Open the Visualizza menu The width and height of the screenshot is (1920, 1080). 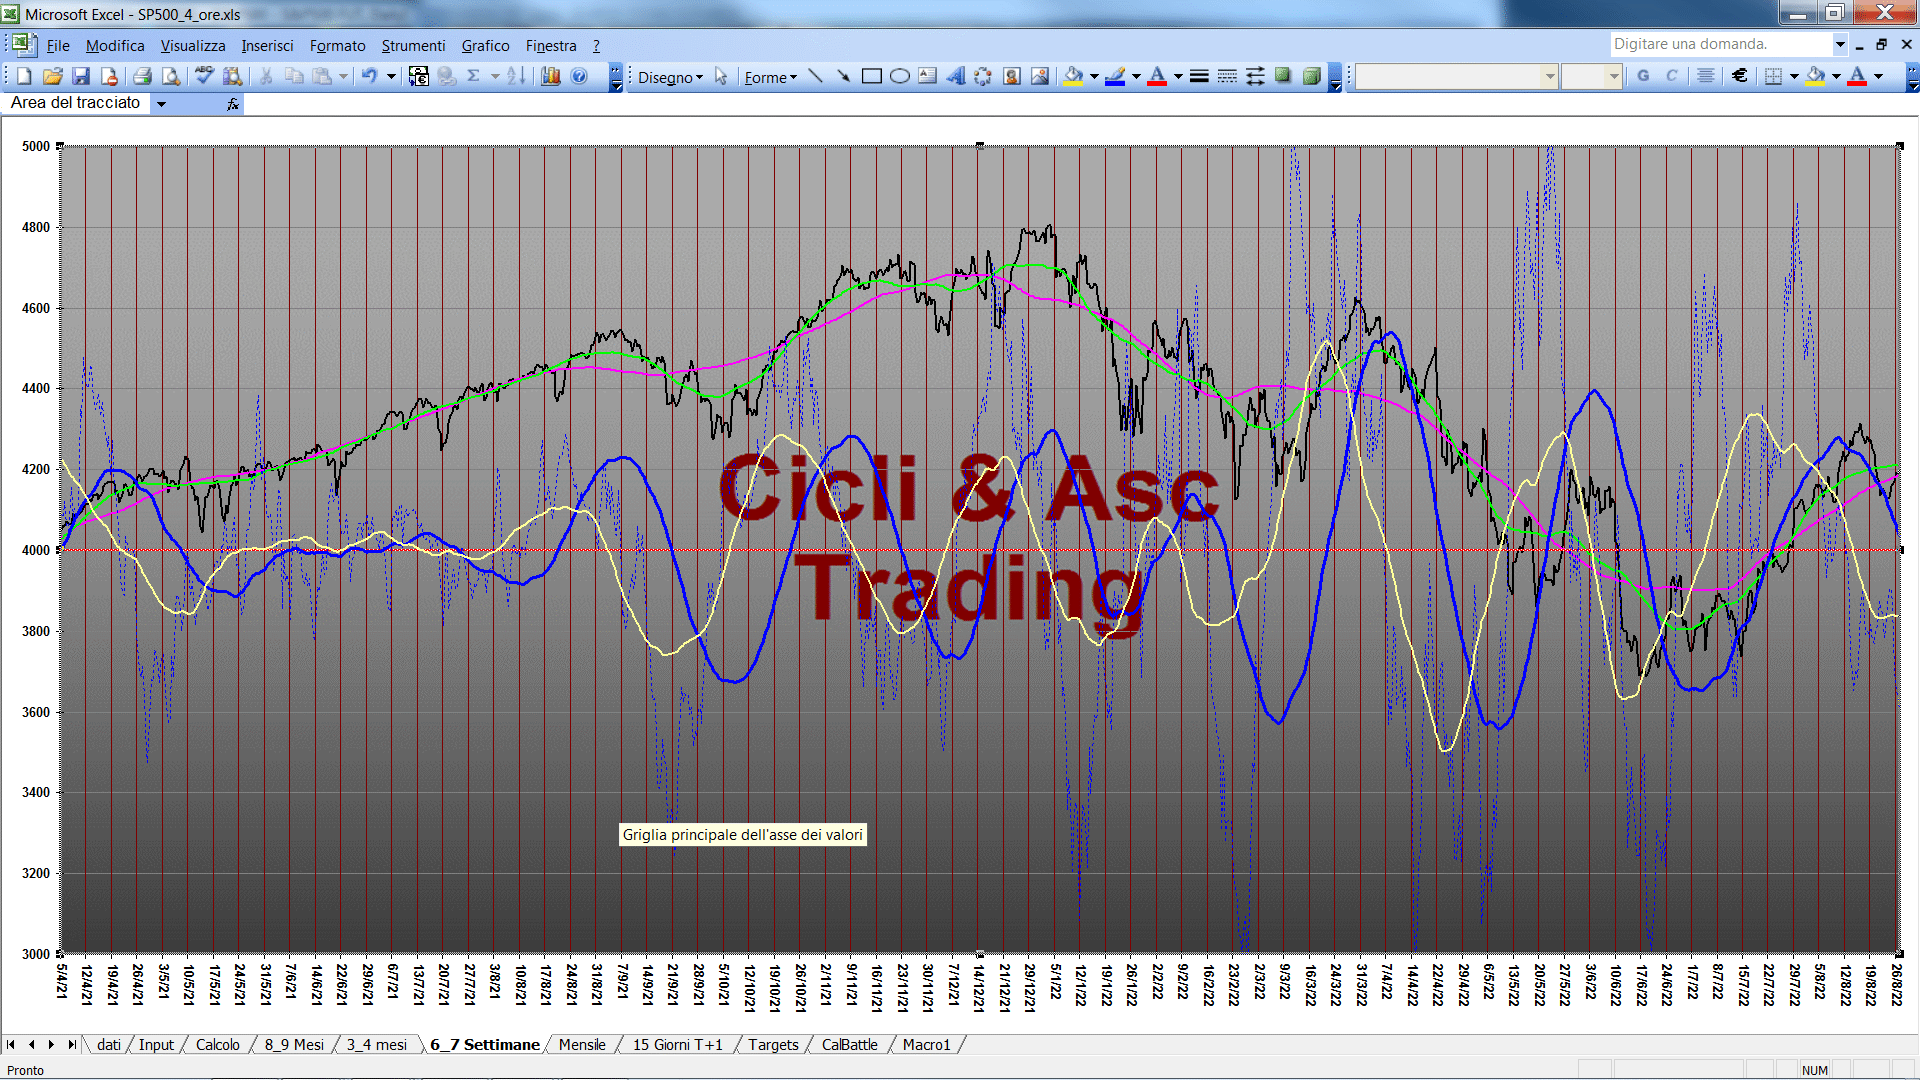click(x=193, y=46)
